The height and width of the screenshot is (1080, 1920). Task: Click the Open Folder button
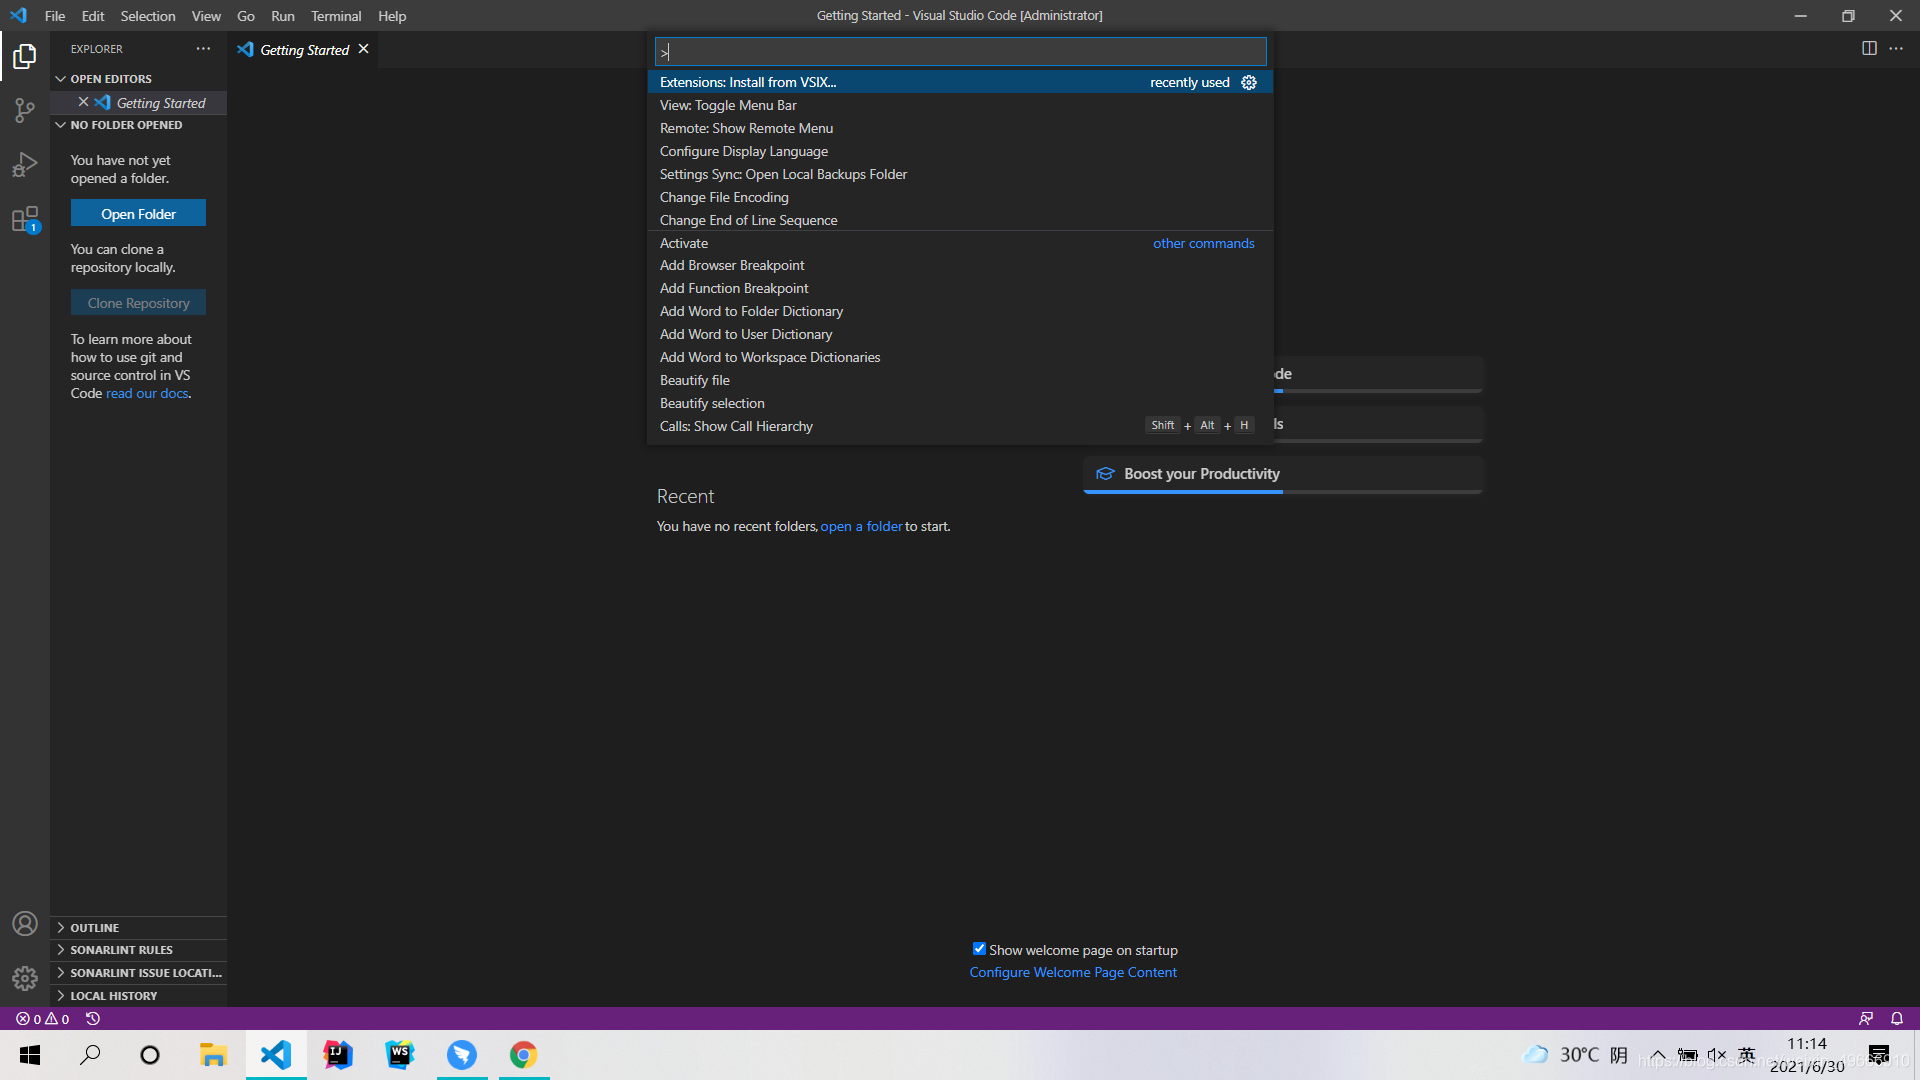click(x=138, y=213)
